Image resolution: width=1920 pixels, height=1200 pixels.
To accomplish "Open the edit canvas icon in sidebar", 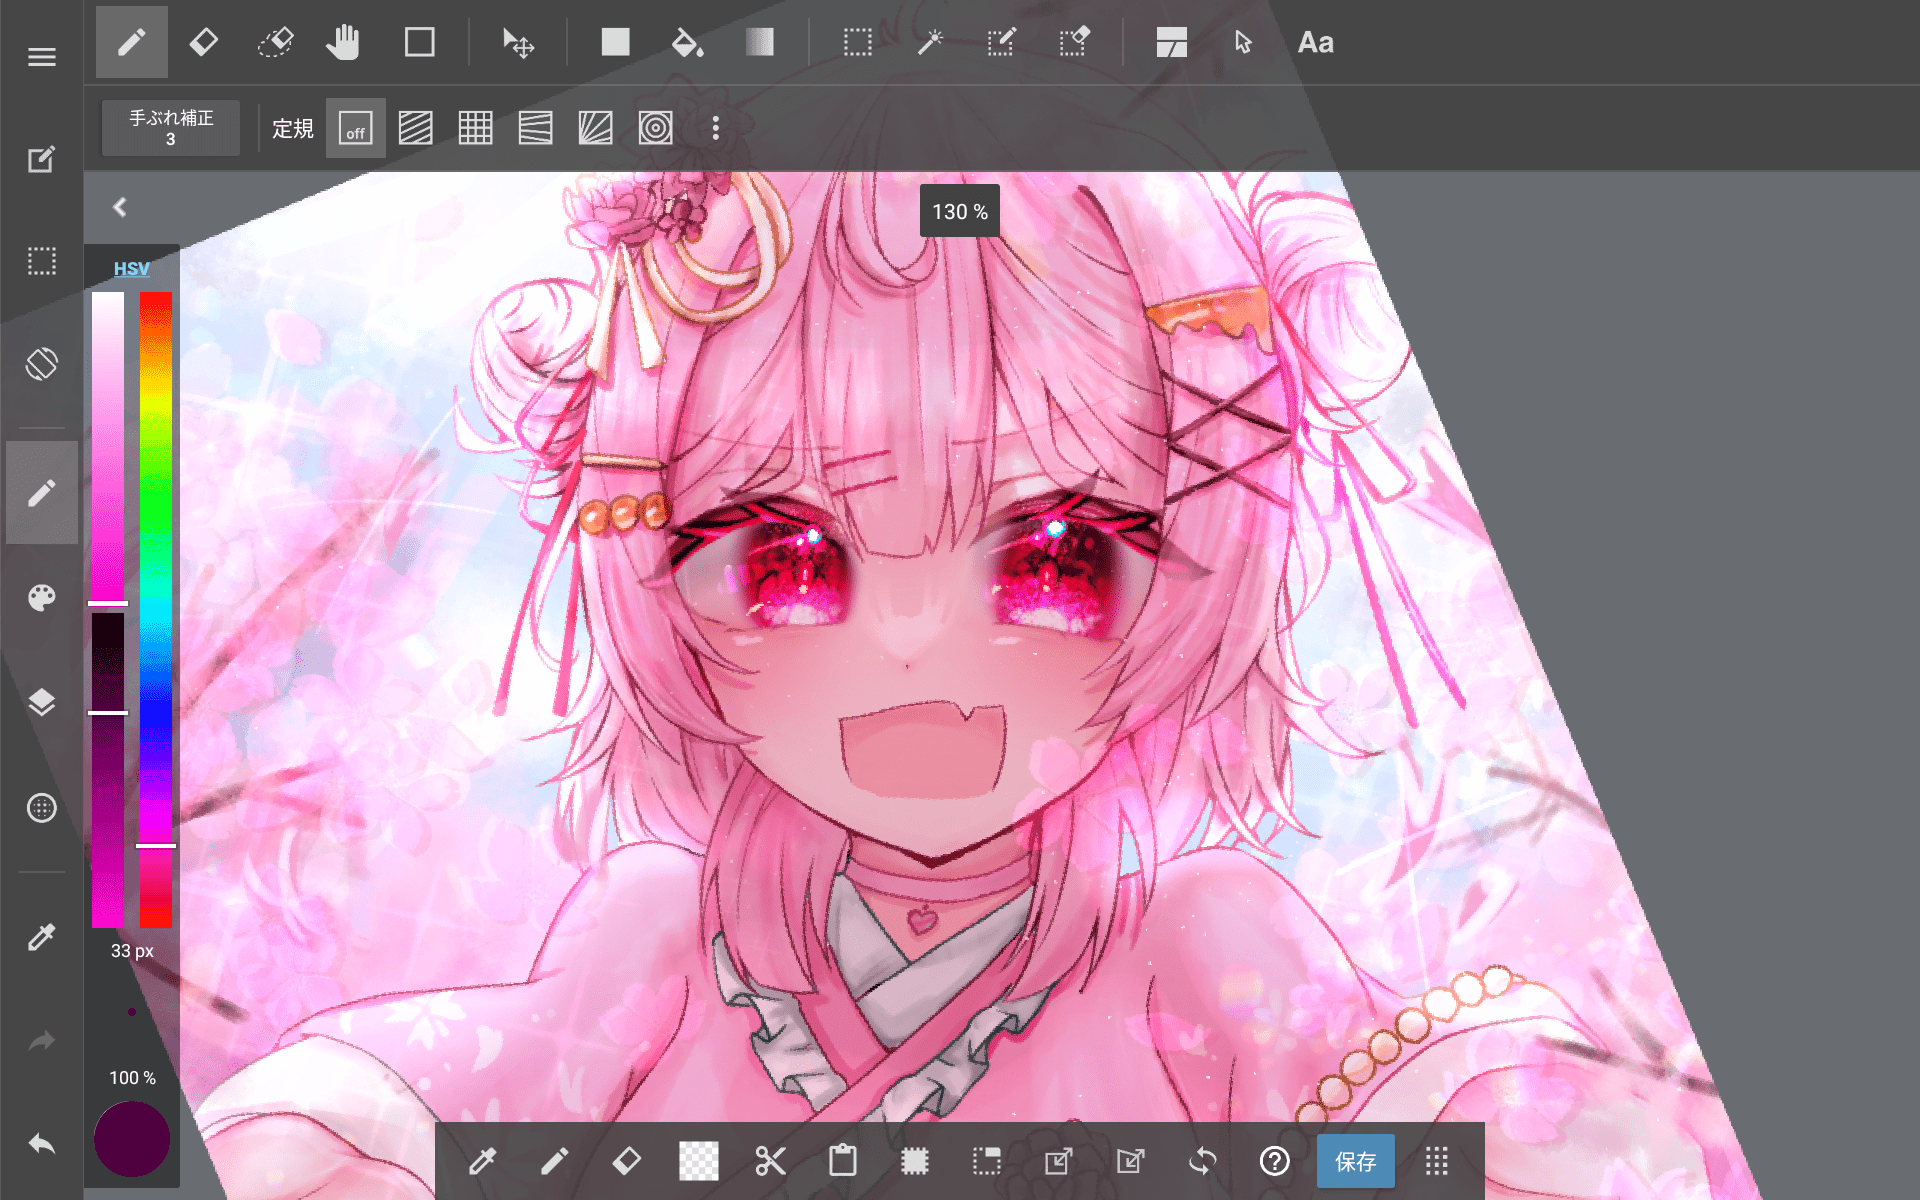I will pyautogui.click(x=41, y=160).
